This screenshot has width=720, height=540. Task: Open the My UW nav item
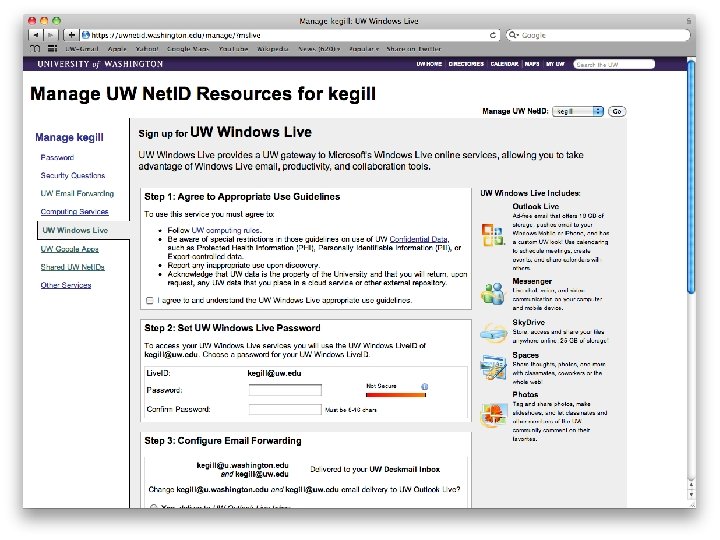pos(555,64)
